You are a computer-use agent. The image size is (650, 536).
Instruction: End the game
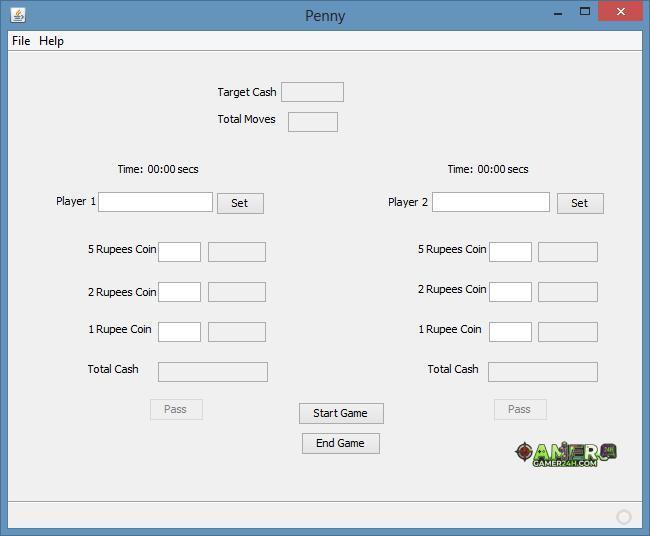(341, 444)
